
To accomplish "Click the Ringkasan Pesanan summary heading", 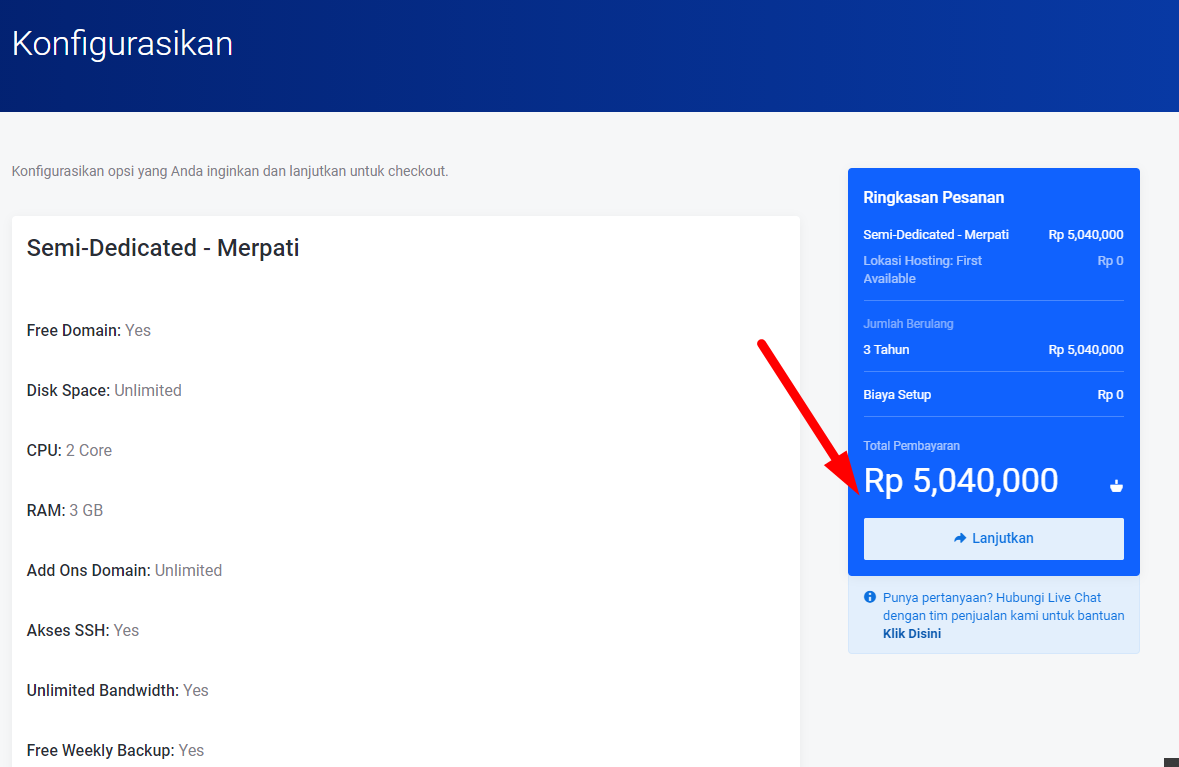I will pyautogui.click(x=933, y=198).
